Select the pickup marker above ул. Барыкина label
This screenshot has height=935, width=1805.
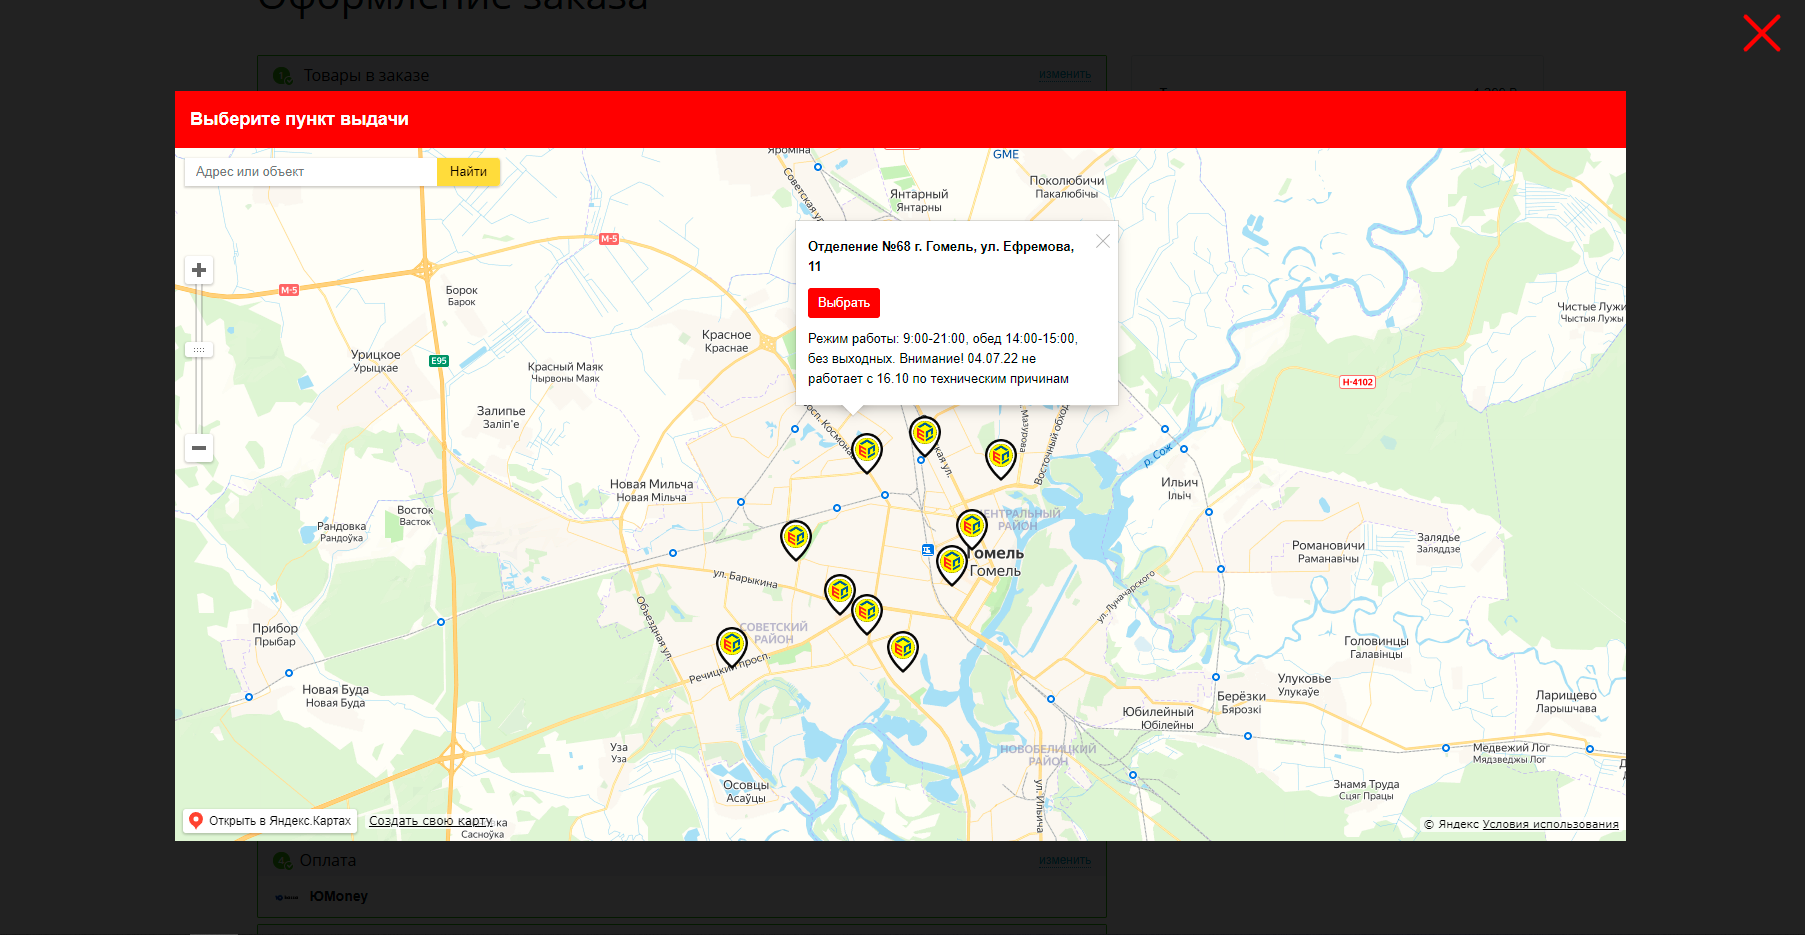pyautogui.click(x=796, y=538)
